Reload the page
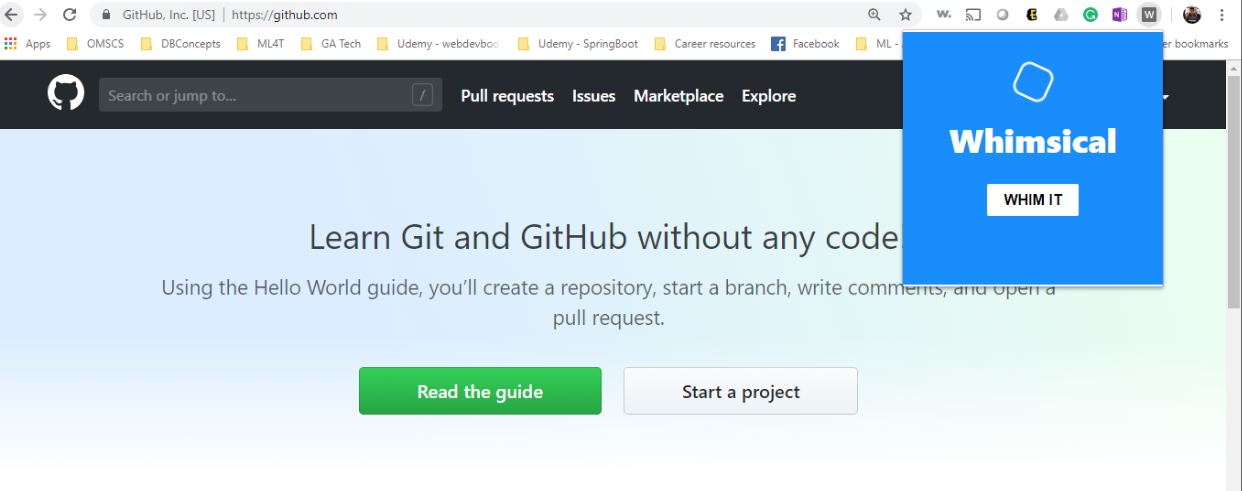The height and width of the screenshot is (491, 1242). click(x=69, y=15)
